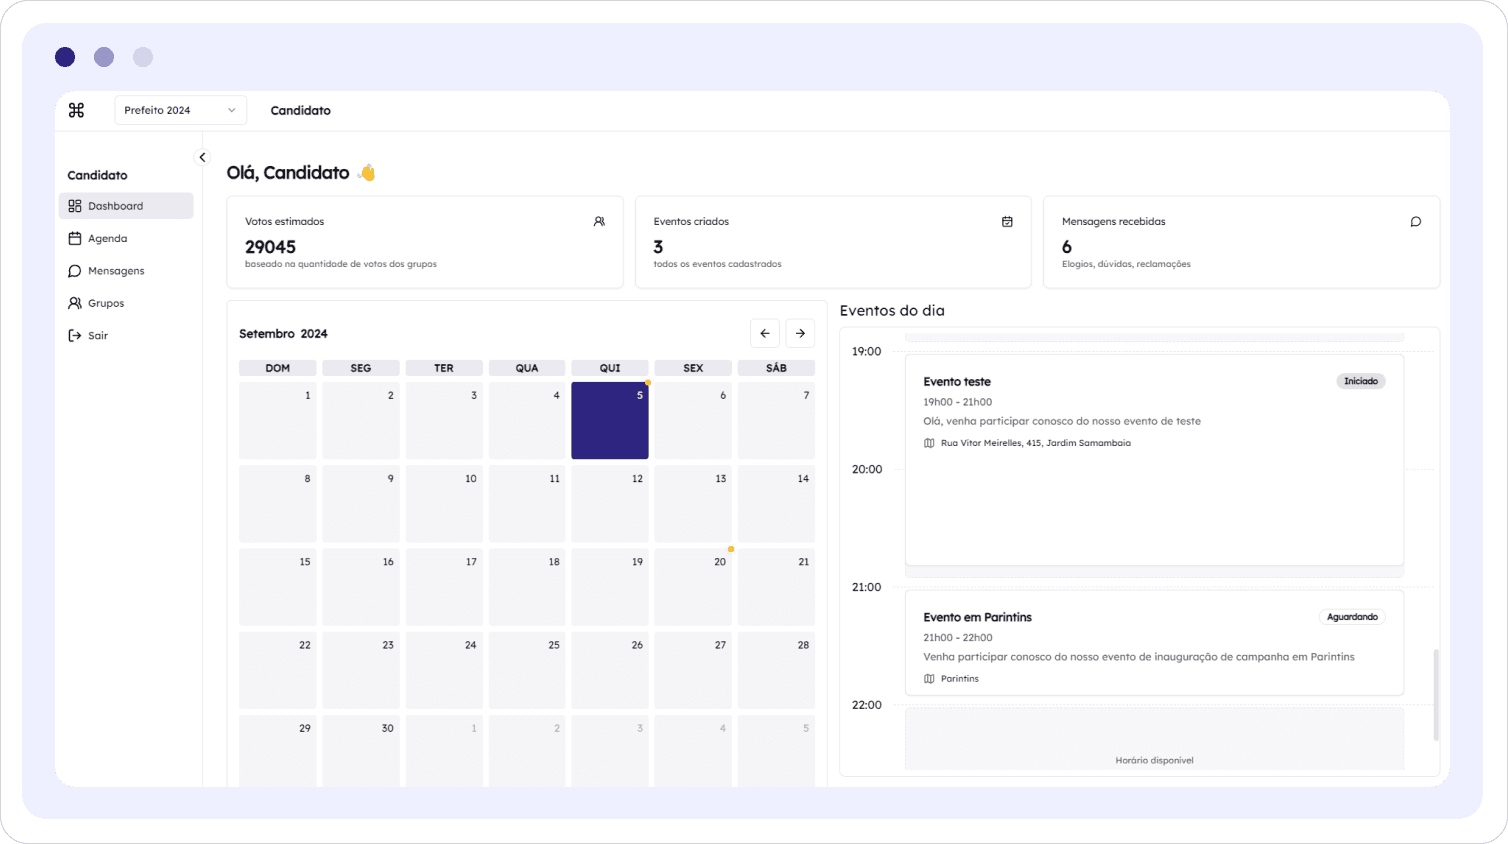
Task: Click the Grupos people icon
Action: (75, 303)
